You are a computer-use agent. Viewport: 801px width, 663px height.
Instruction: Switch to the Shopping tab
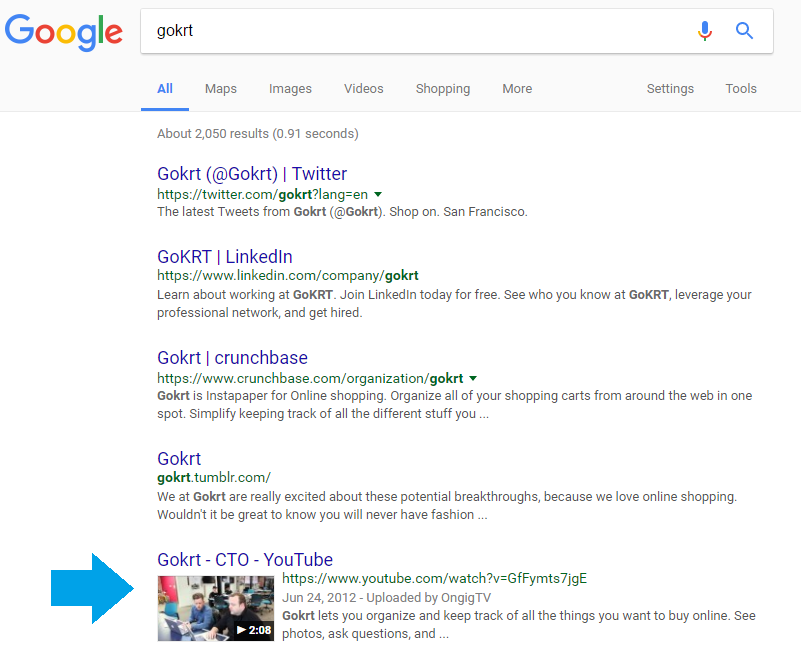[x=443, y=89]
